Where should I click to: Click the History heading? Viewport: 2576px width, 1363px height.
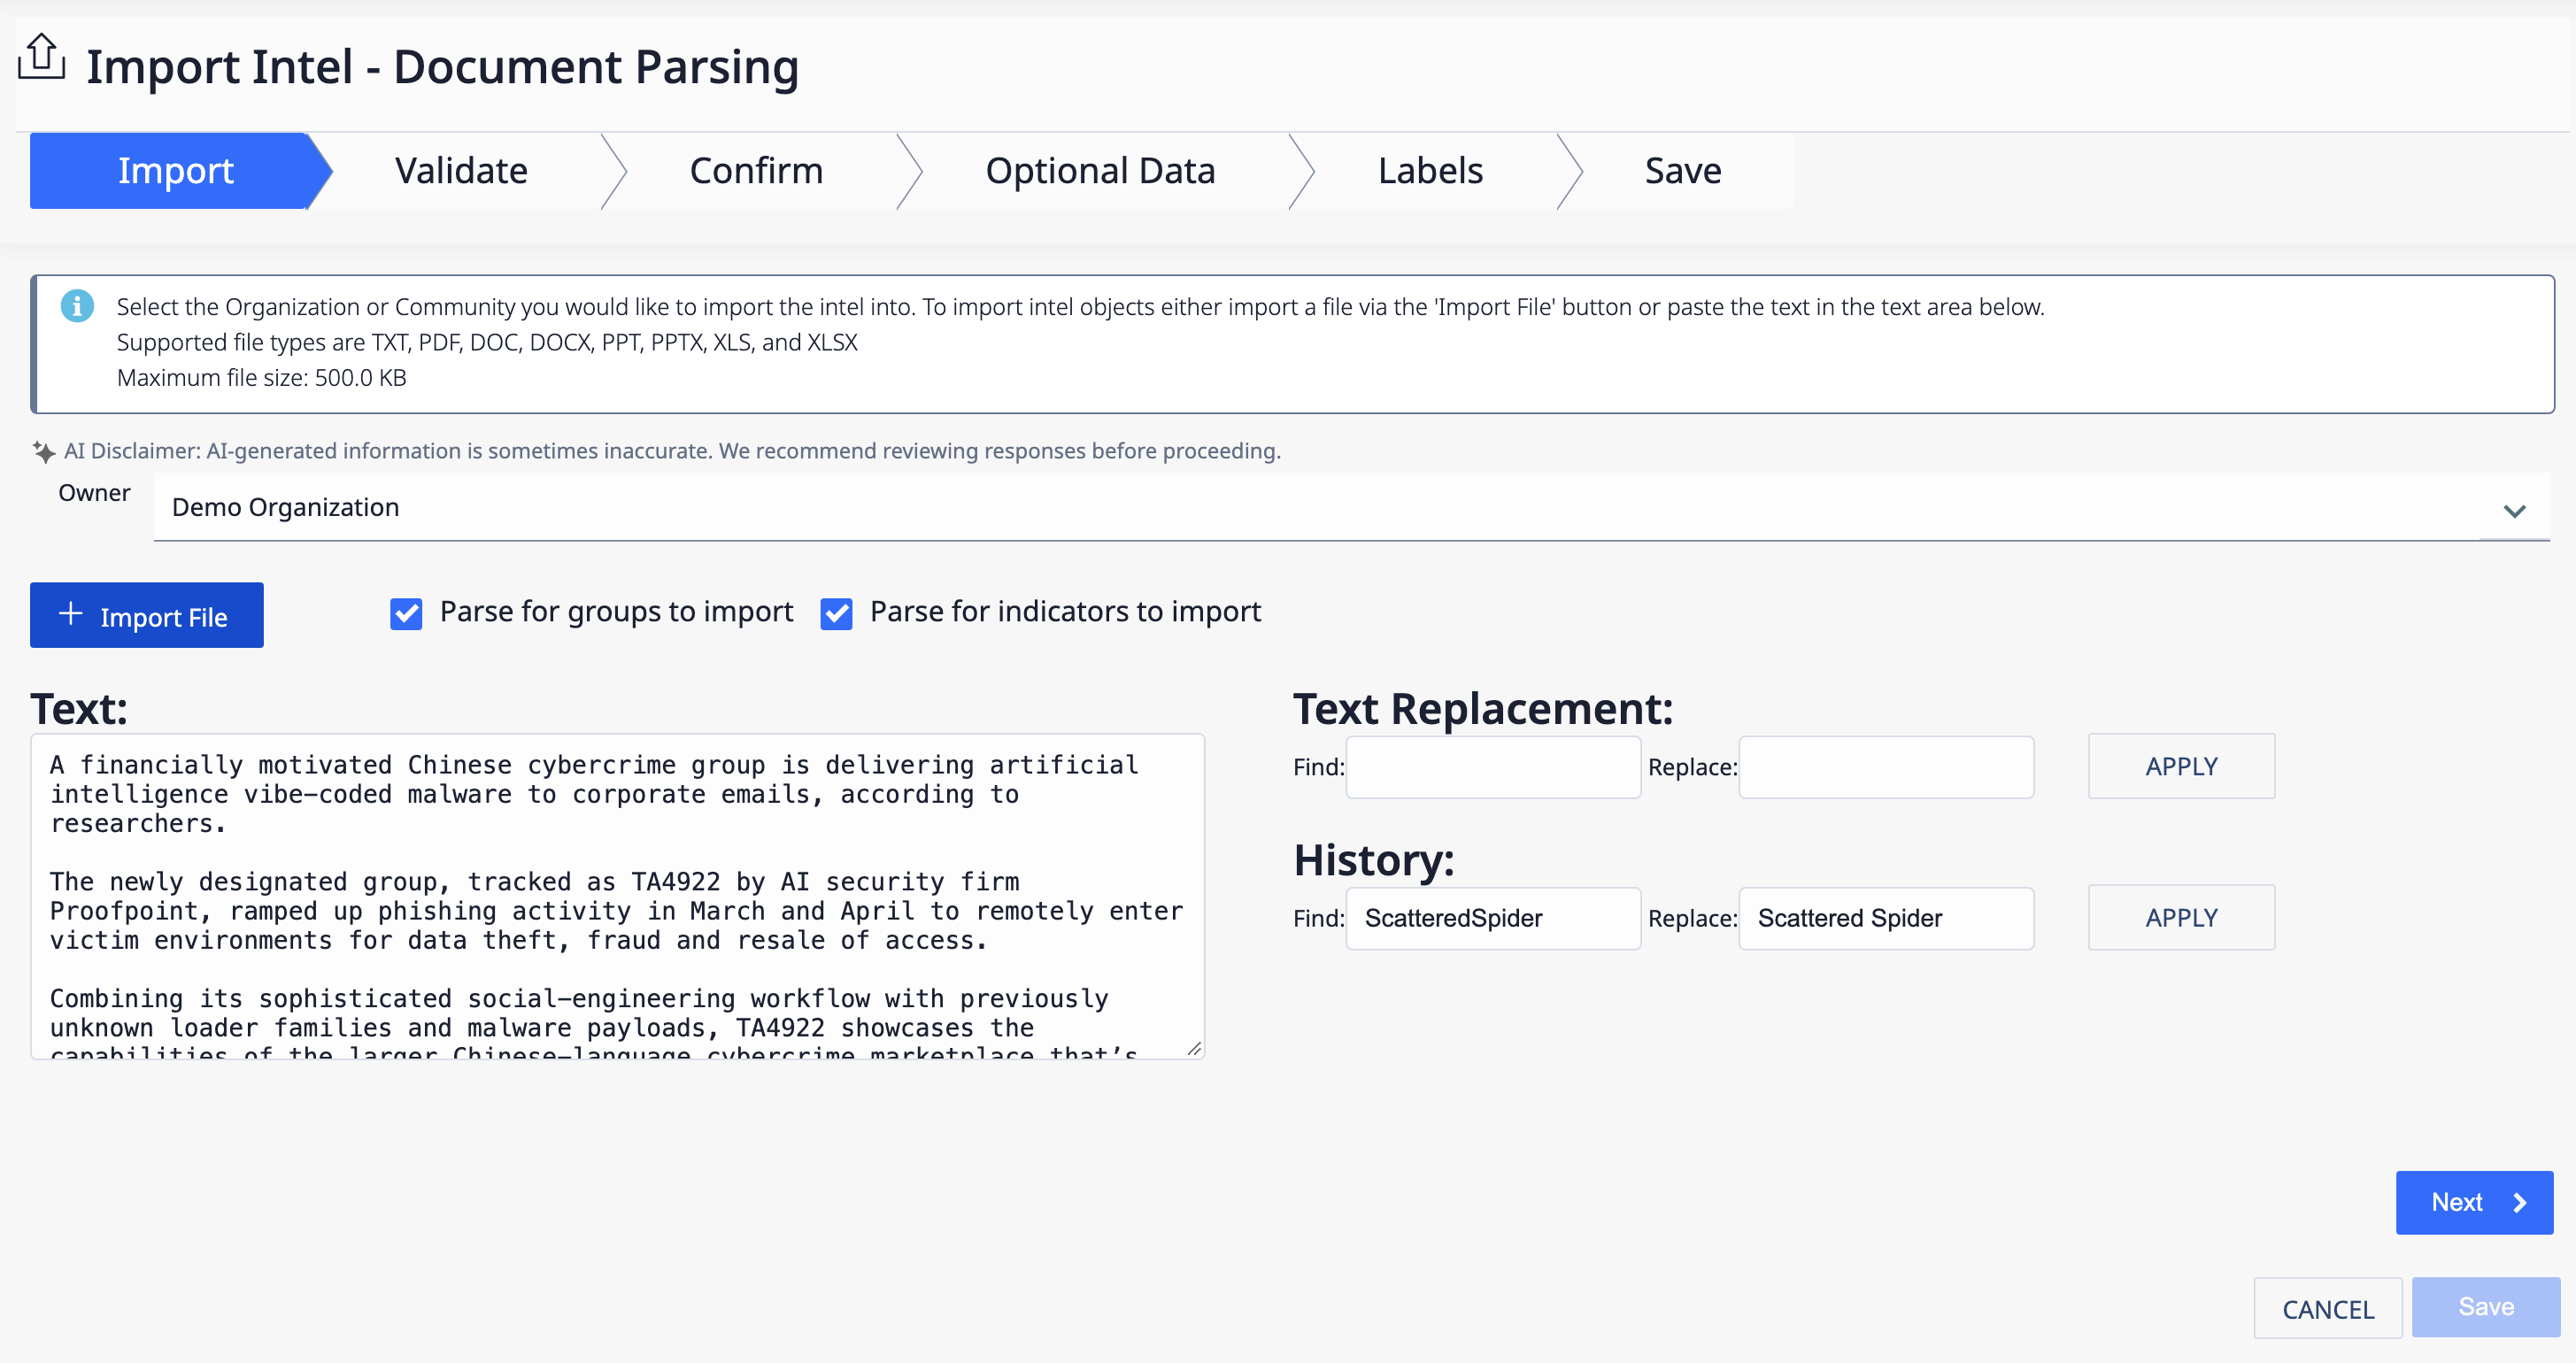tap(1374, 860)
